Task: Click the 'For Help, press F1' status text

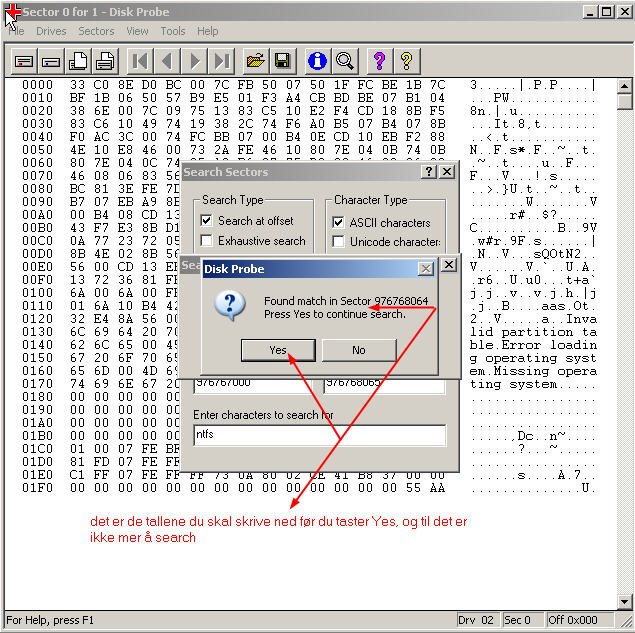Action: [x=50, y=620]
